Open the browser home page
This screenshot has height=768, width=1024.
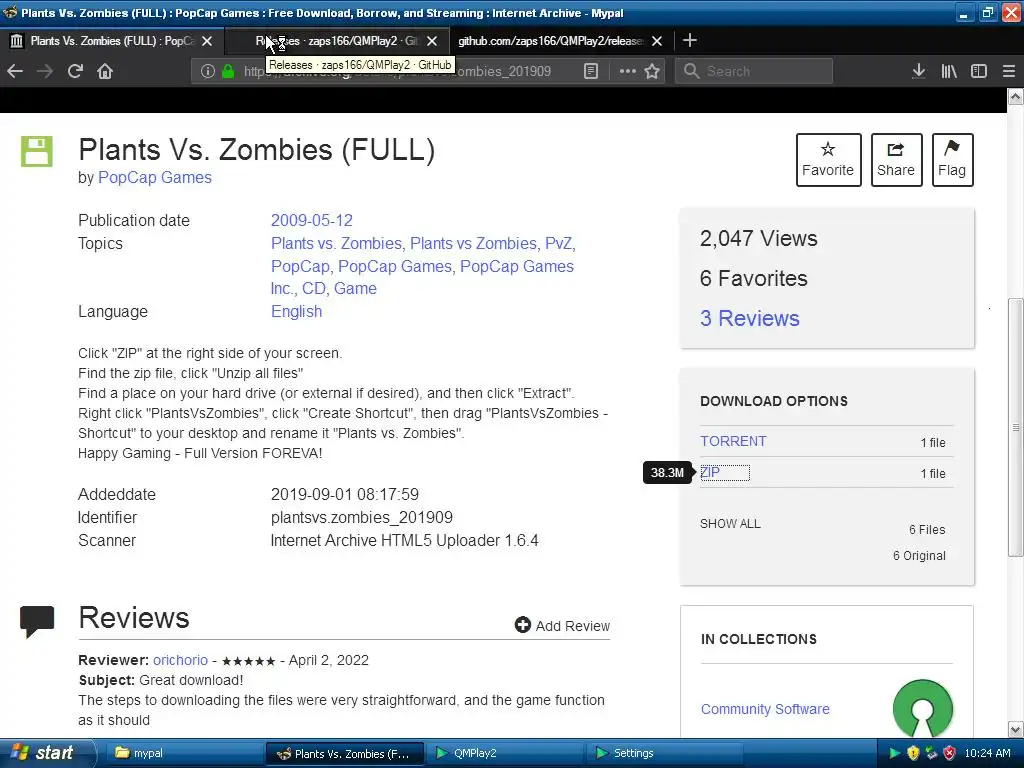coord(105,71)
